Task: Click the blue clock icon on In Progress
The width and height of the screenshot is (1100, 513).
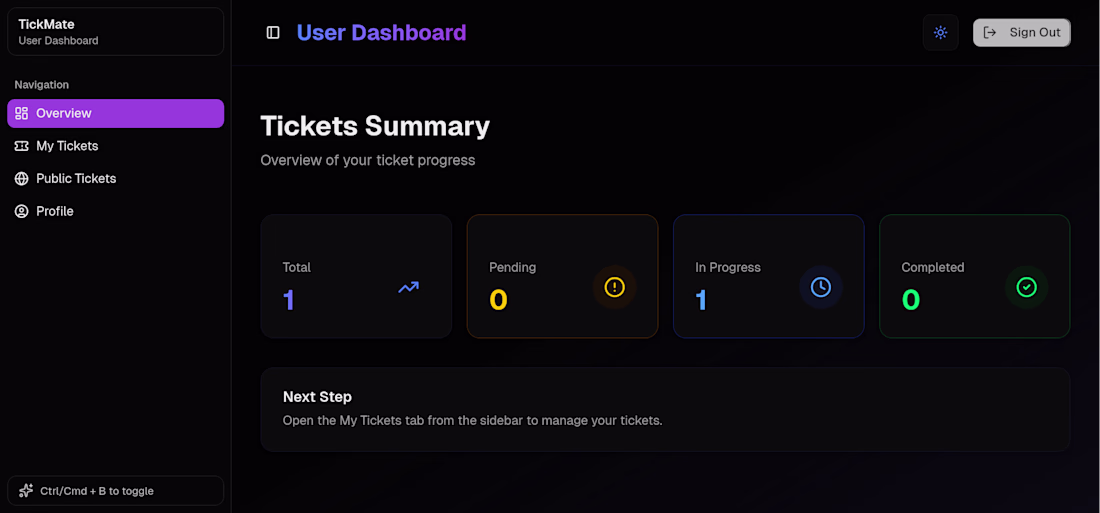Action: click(821, 287)
